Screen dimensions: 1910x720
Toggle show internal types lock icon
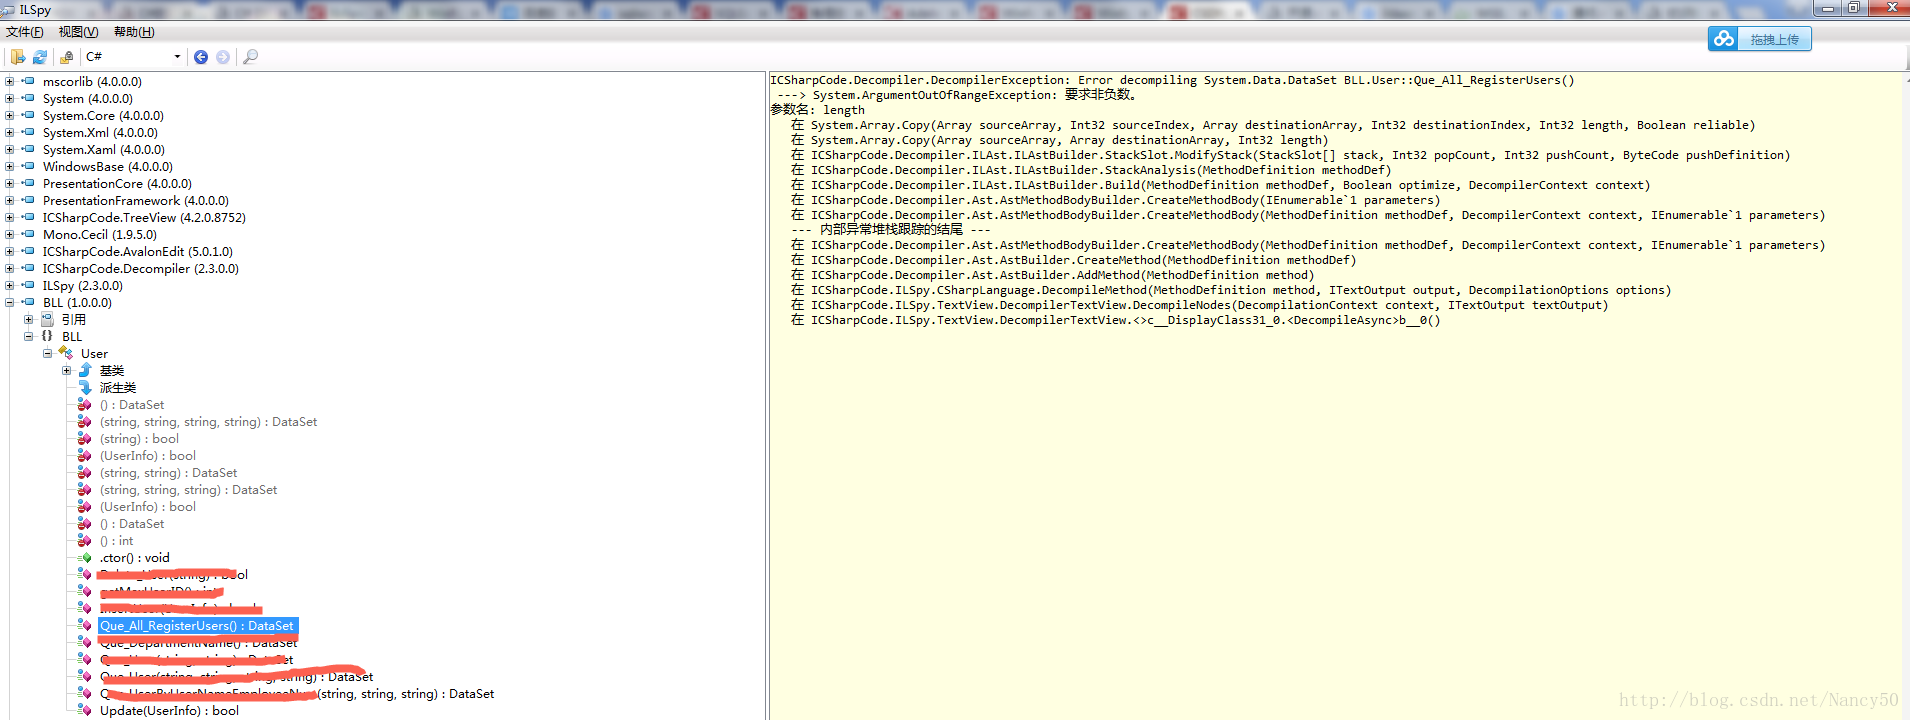point(66,57)
